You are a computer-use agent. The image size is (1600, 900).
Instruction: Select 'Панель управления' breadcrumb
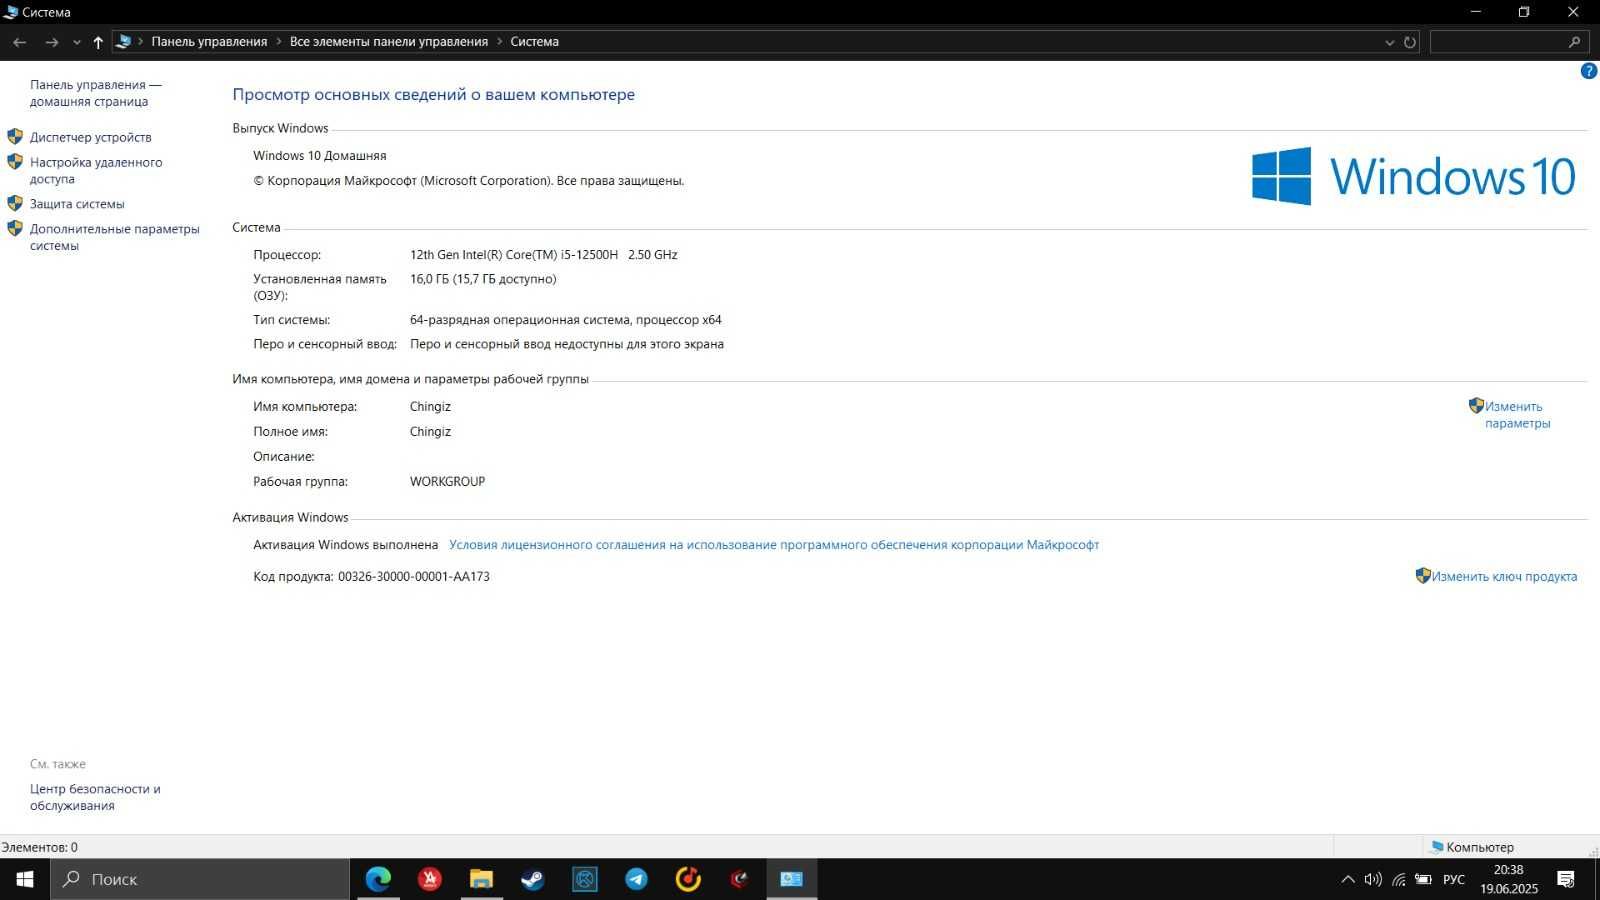coord(209,42)
